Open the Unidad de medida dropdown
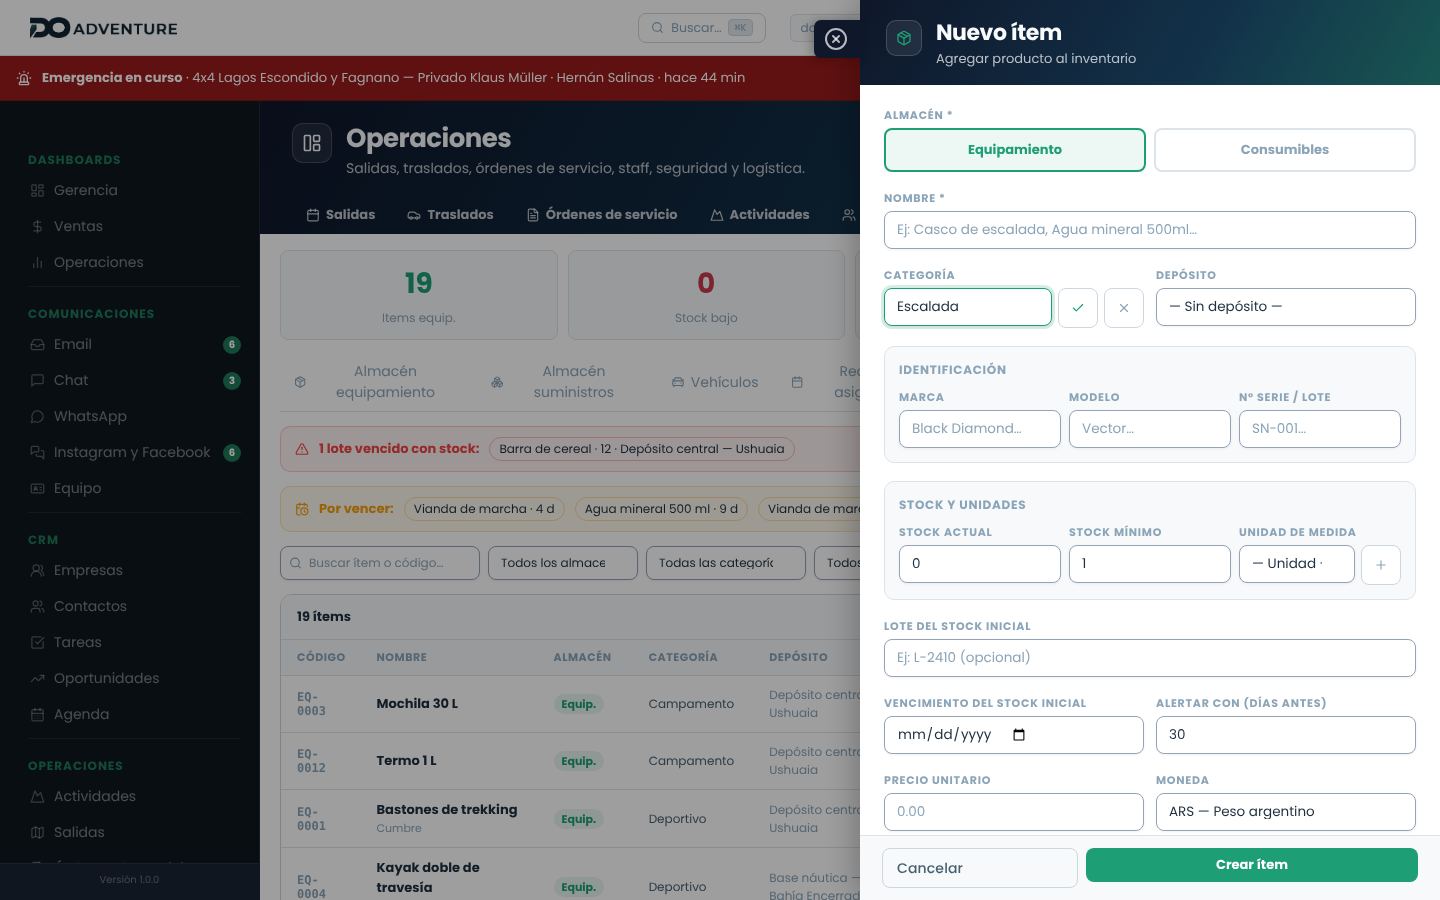This screenshot has height=900, width=1440. [1297, 564]
